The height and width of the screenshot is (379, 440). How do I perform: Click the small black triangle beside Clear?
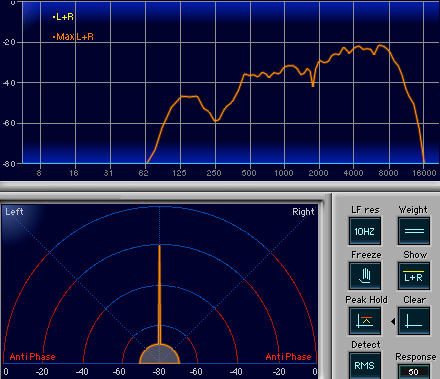tap(393, 321)
